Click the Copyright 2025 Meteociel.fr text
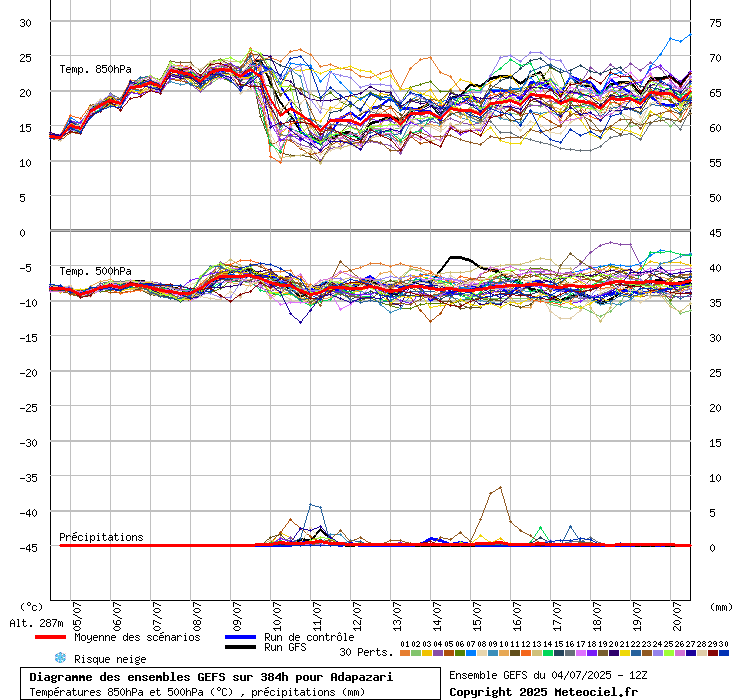The width and height of the screenshot is (740, 700). click(x=543, y=692)
